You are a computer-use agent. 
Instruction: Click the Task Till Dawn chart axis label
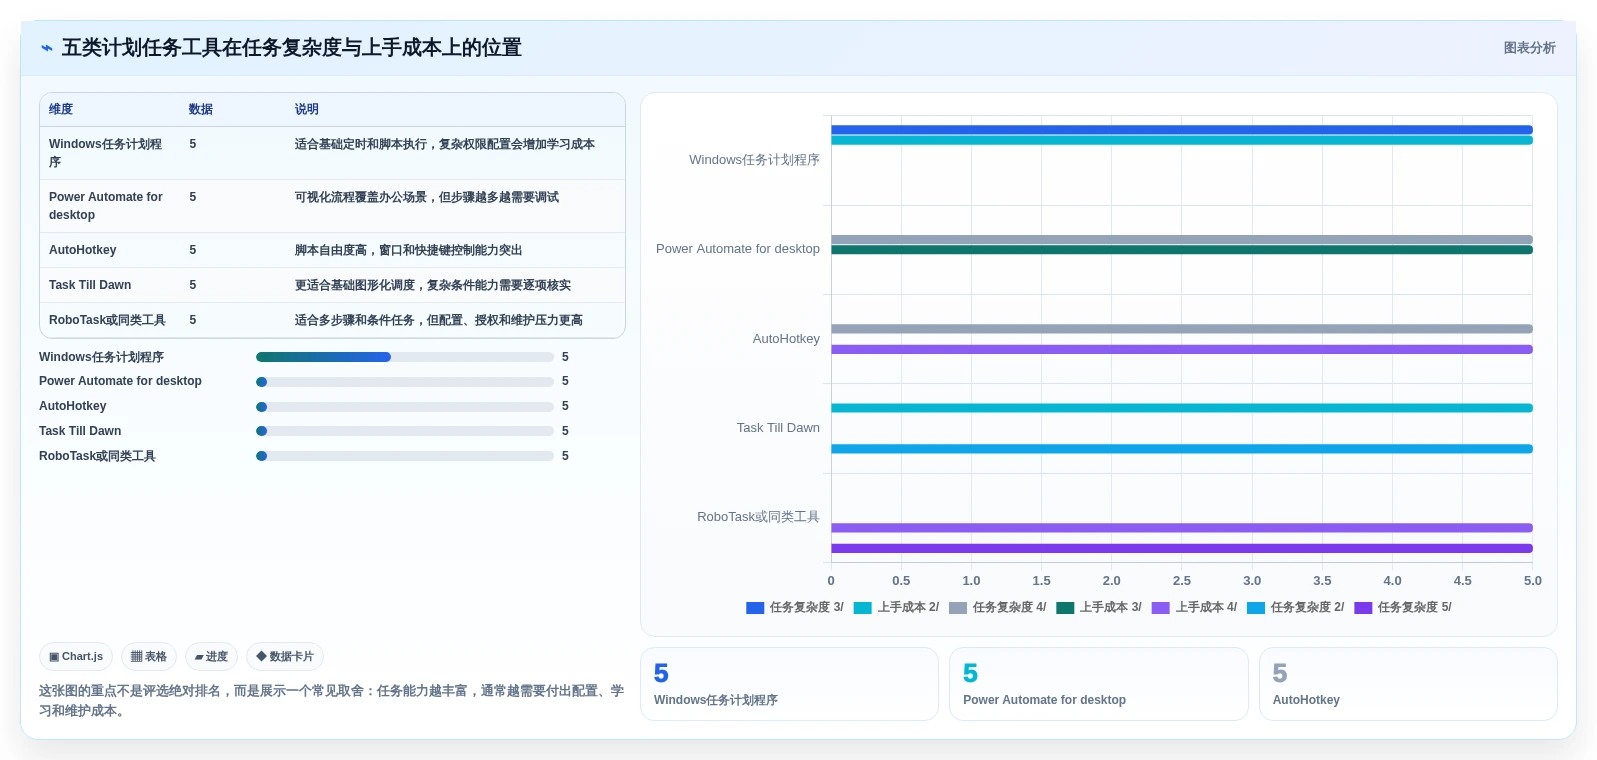[778, 428]
